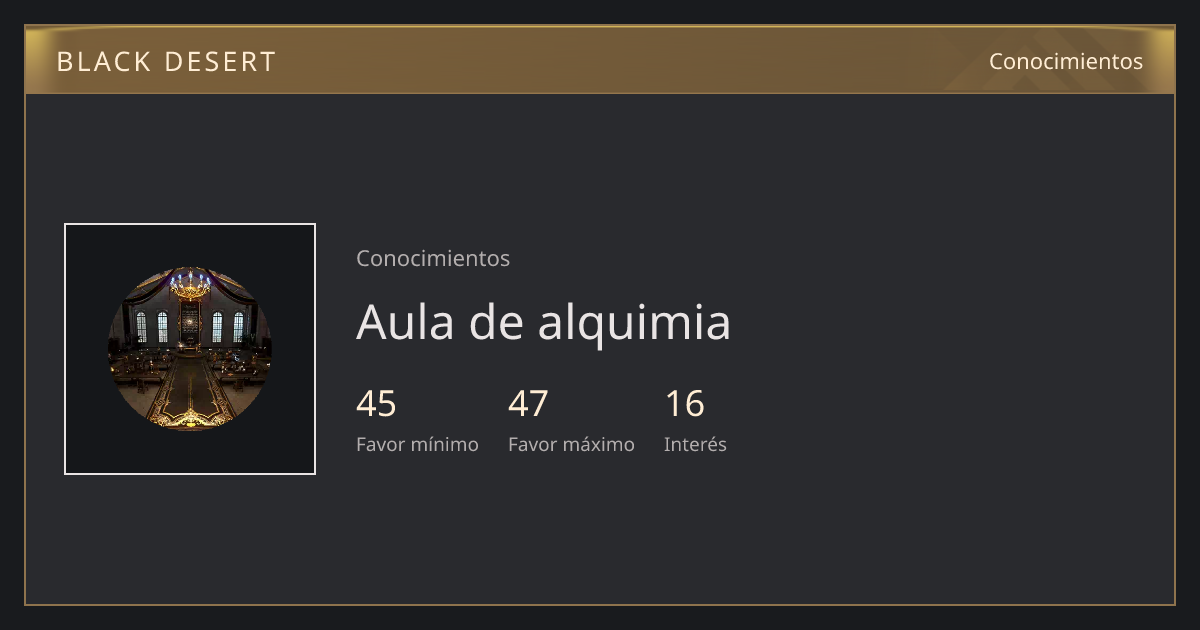
Task: Select the interest value 16
Action: click(685, 404)
